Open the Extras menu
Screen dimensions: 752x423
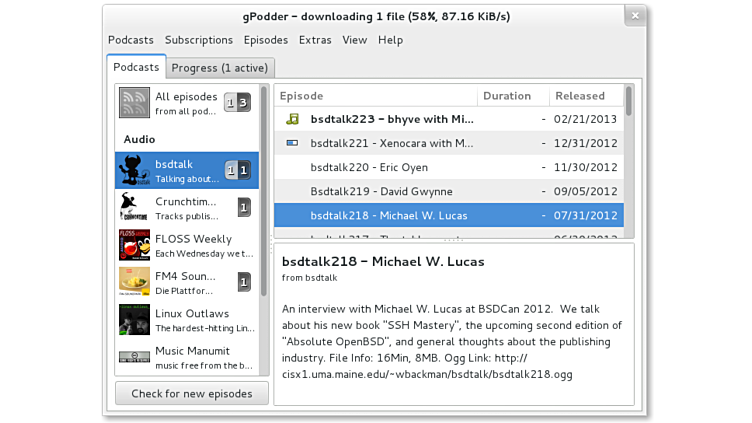coord(315,40)
